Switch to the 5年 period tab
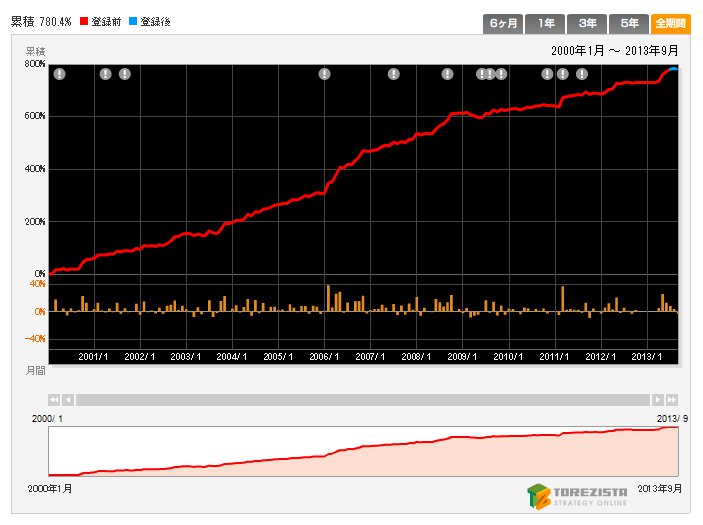Screen dimensions: 703x525 [629, 23]
